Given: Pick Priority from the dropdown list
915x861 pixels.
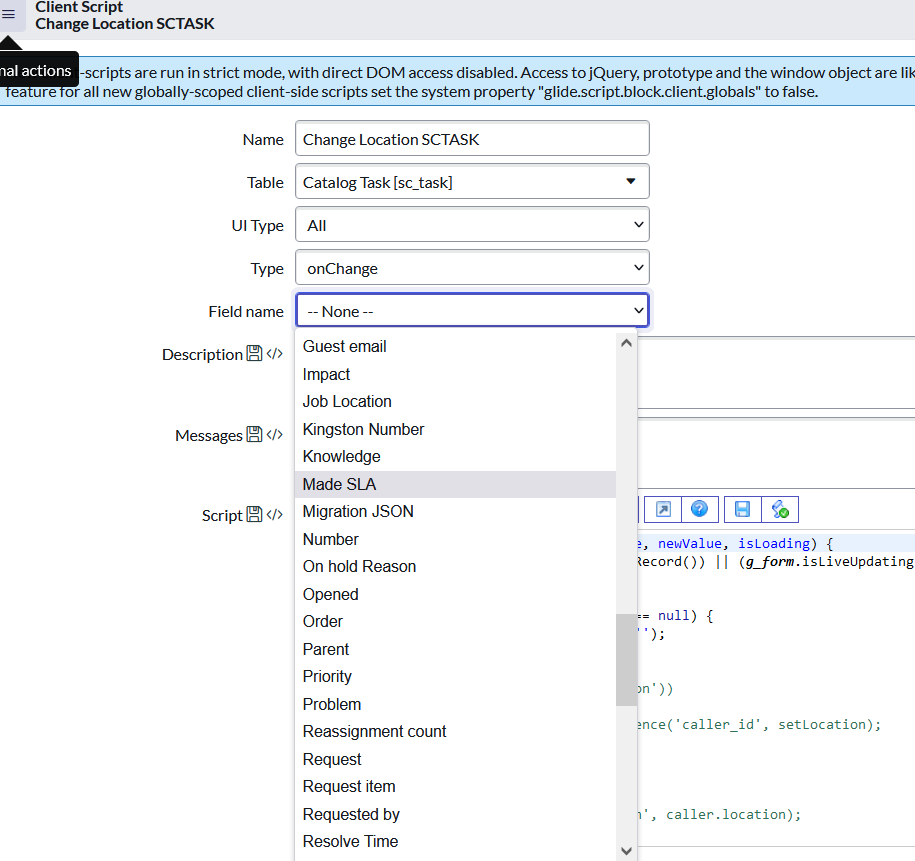Looking at the screenshot, I should (x=455, y=677).
